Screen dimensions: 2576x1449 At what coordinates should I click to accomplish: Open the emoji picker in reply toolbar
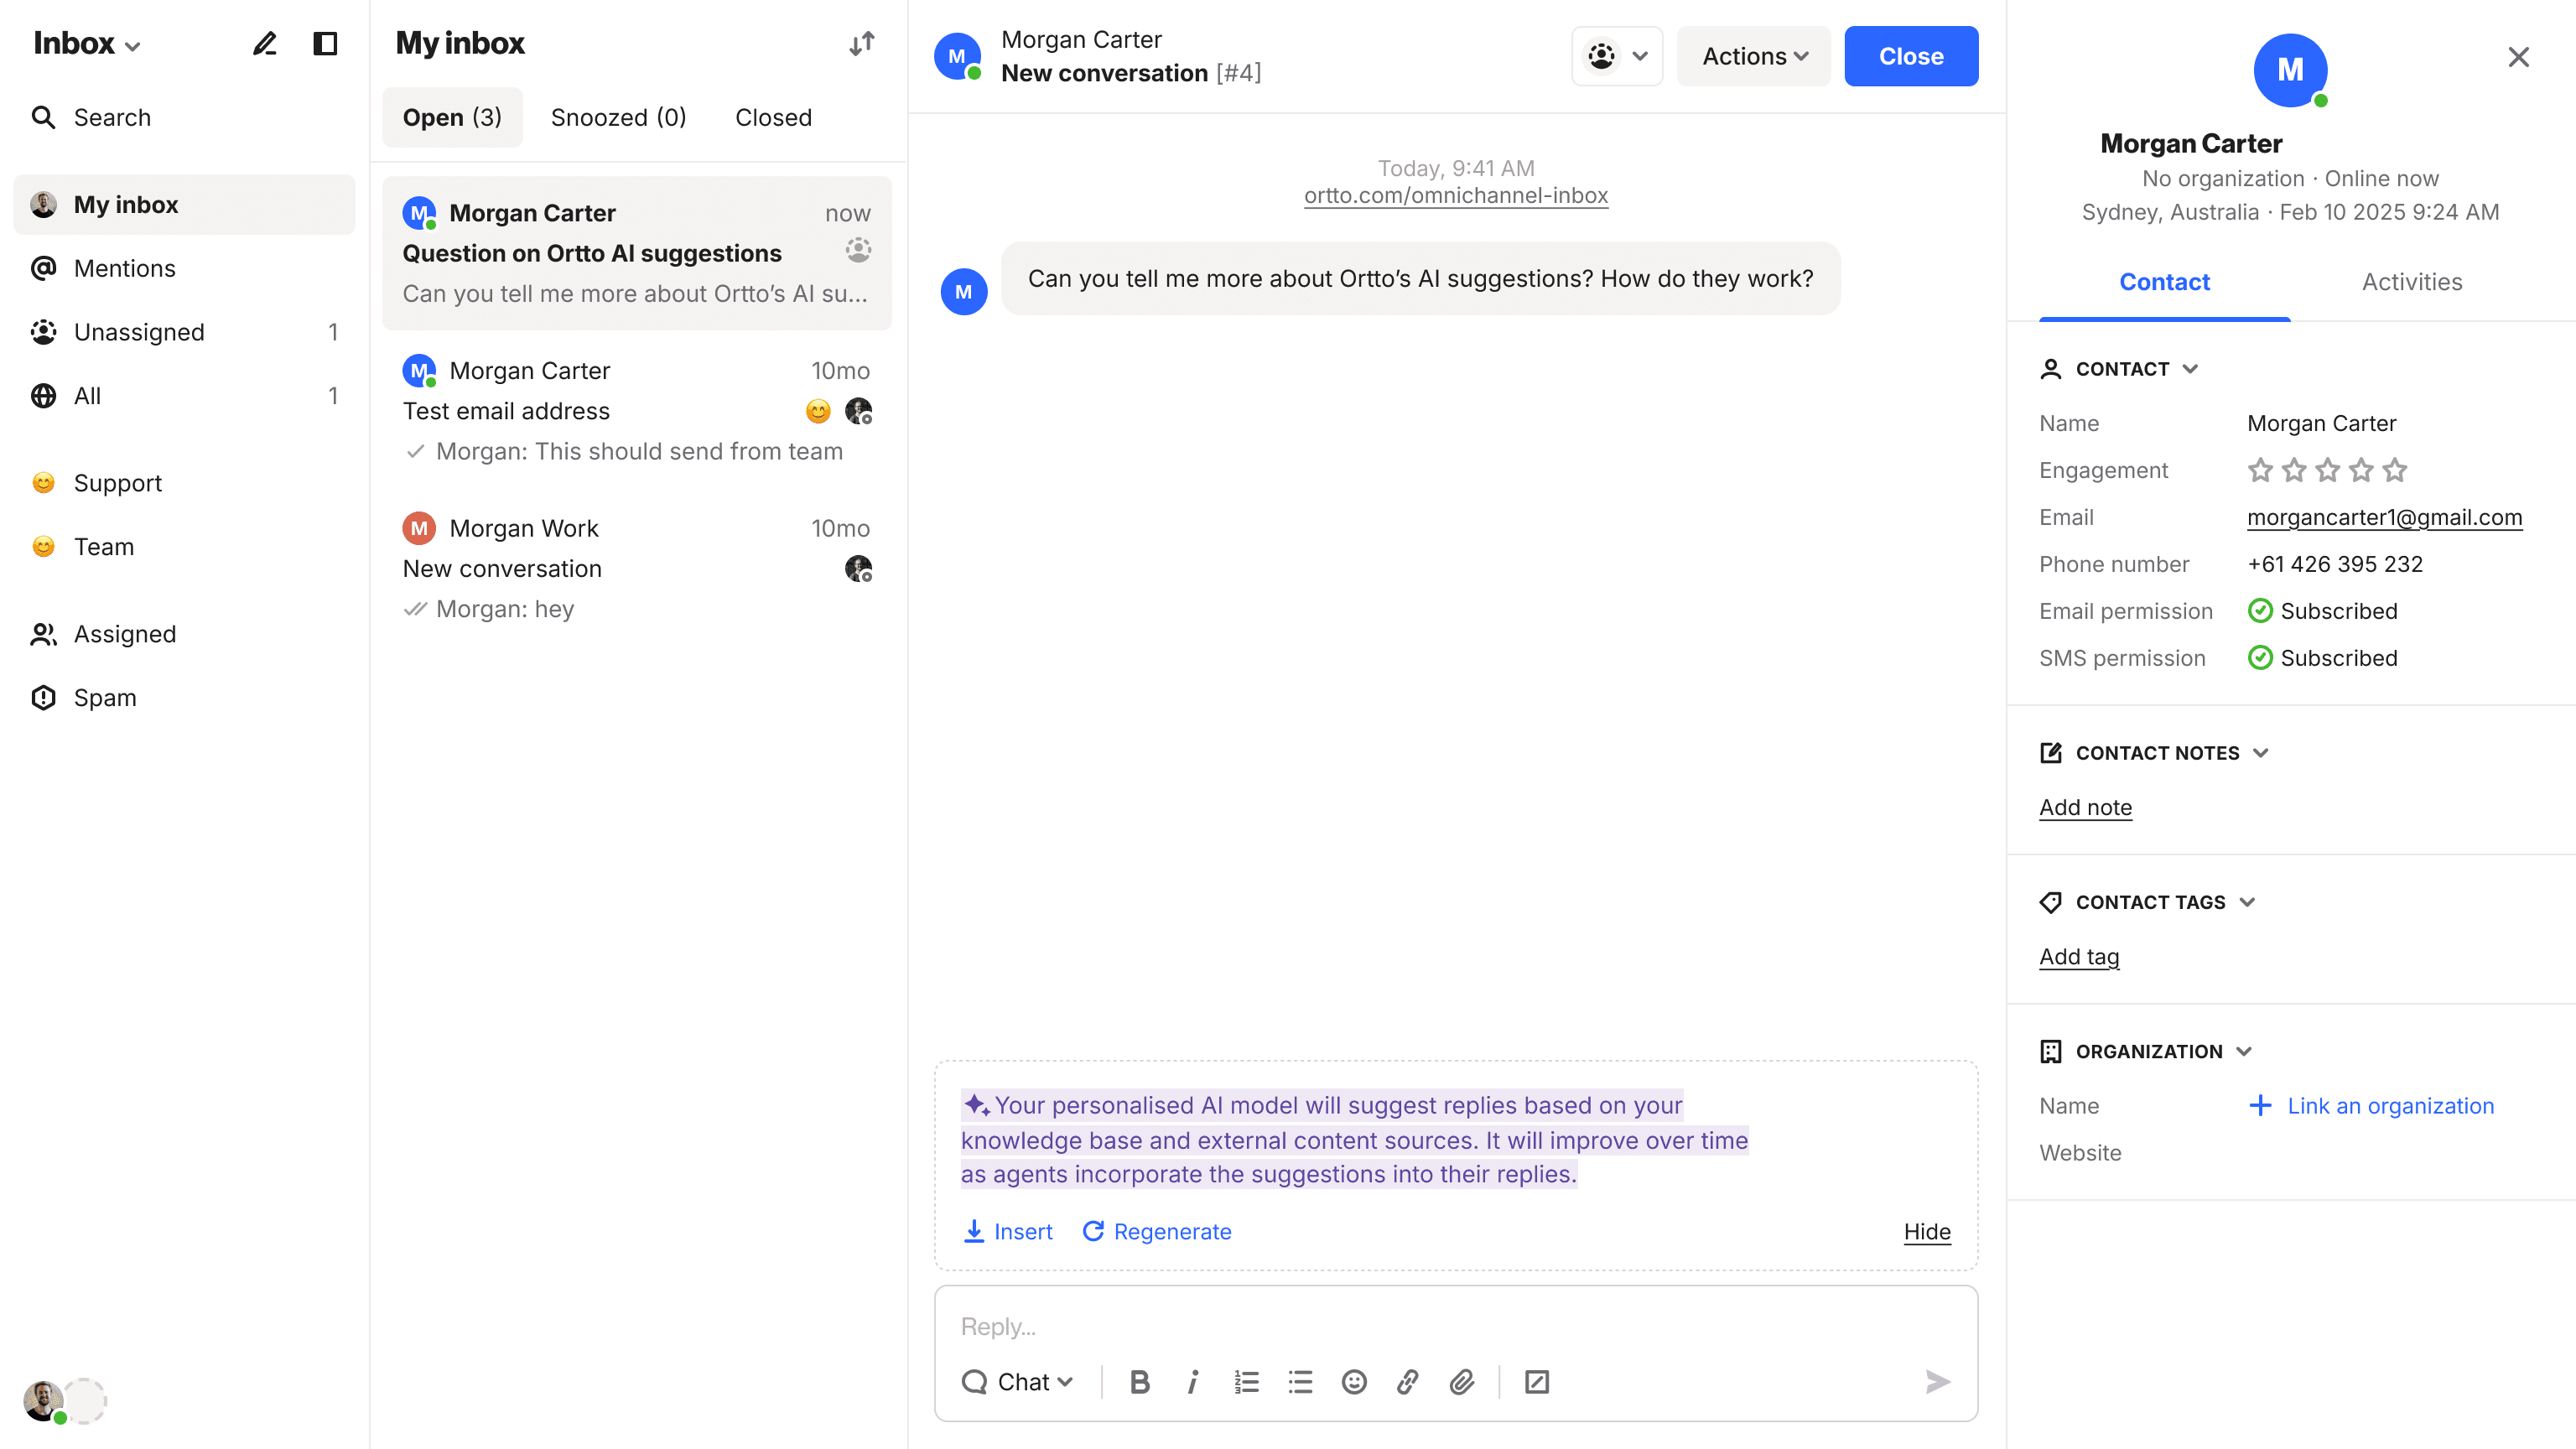1354,1381
